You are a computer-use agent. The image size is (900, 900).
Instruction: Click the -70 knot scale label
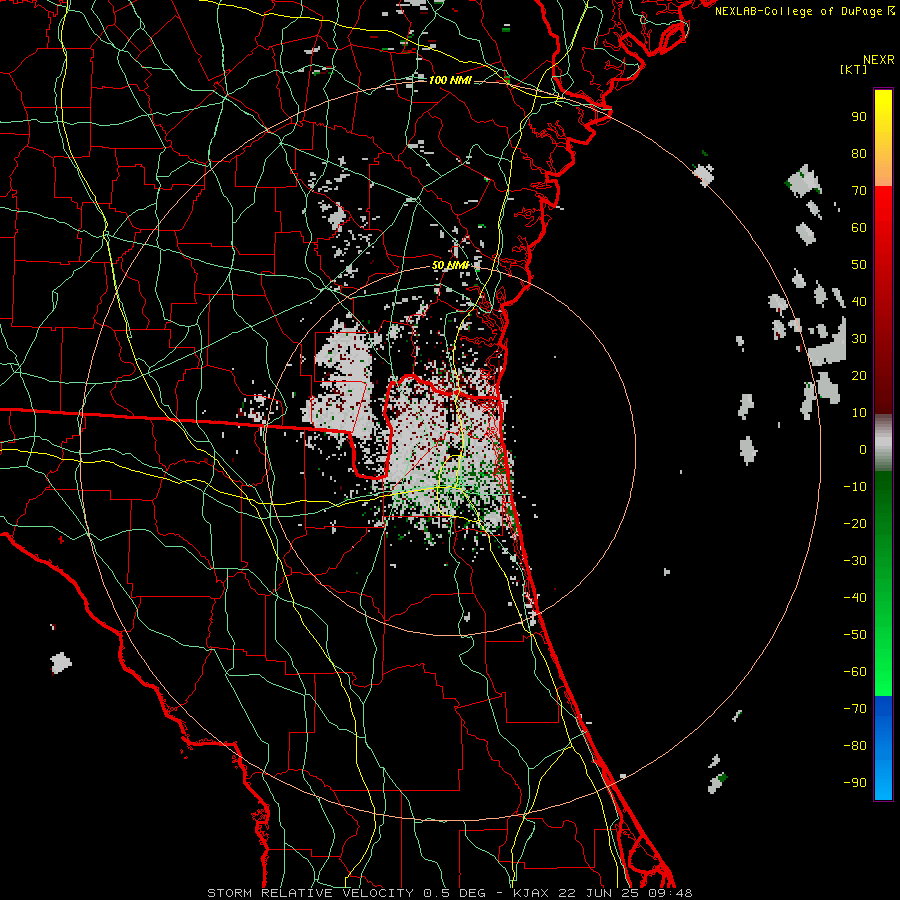click(x=855, y=708)
